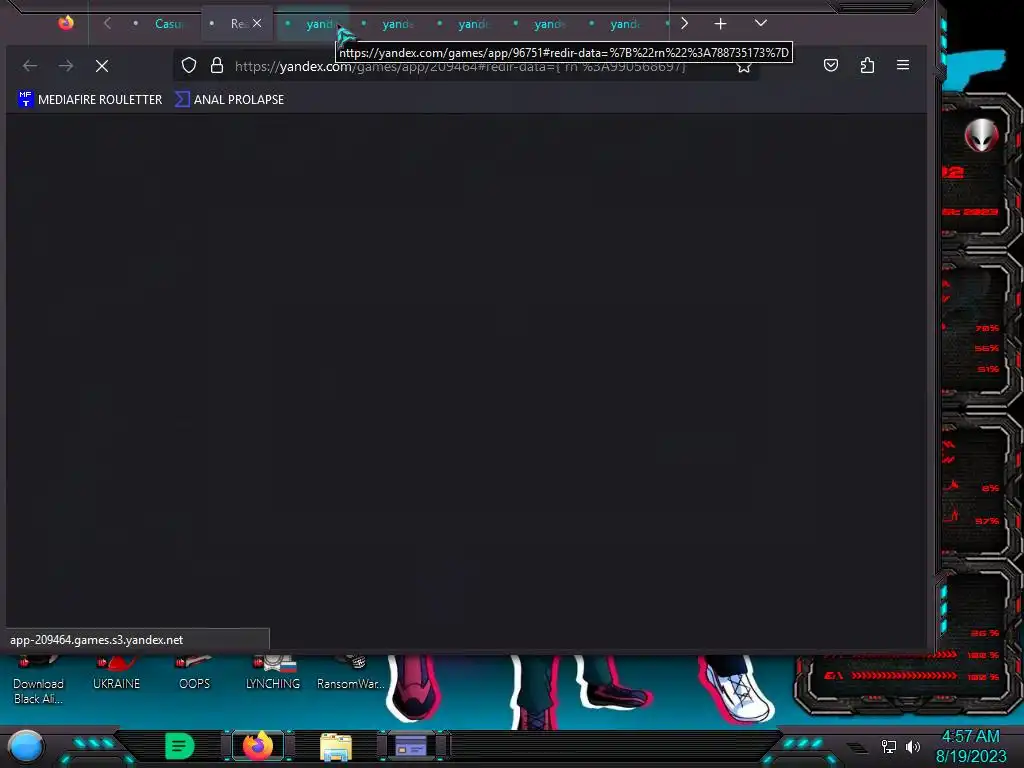Select Firefox in the taskbar

pos(258,746)
